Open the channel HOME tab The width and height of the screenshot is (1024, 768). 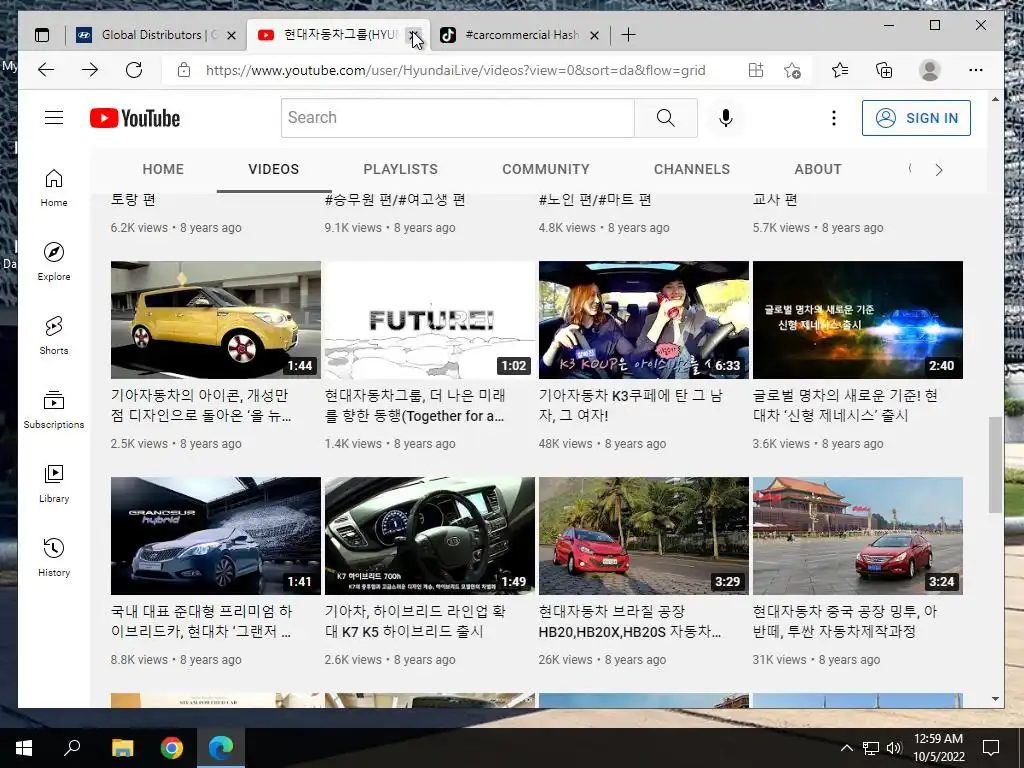pos(163,169)
